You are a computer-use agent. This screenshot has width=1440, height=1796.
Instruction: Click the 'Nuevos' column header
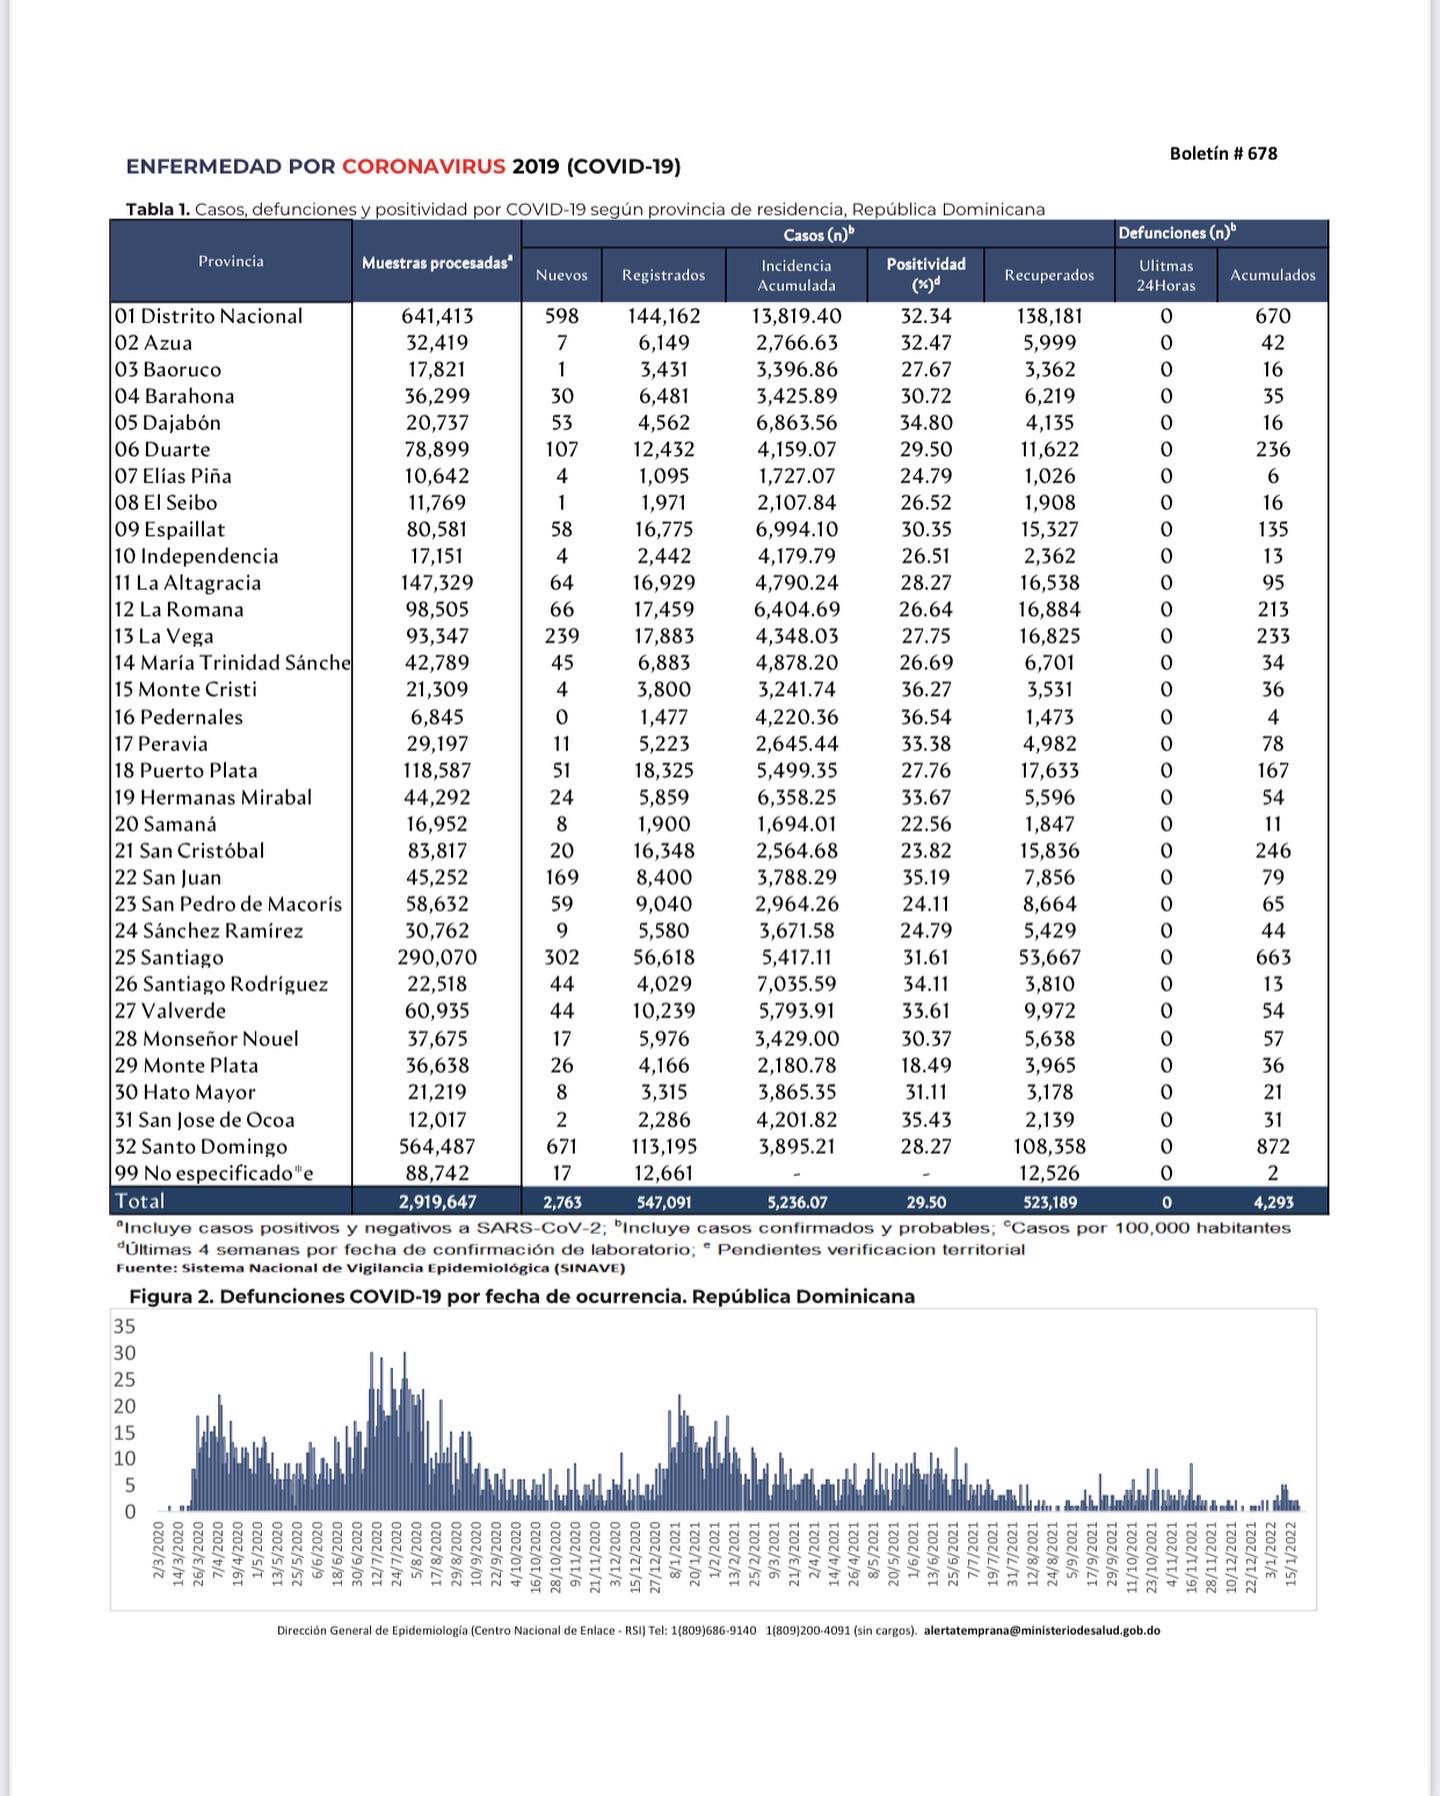click(x=562, y=275)
